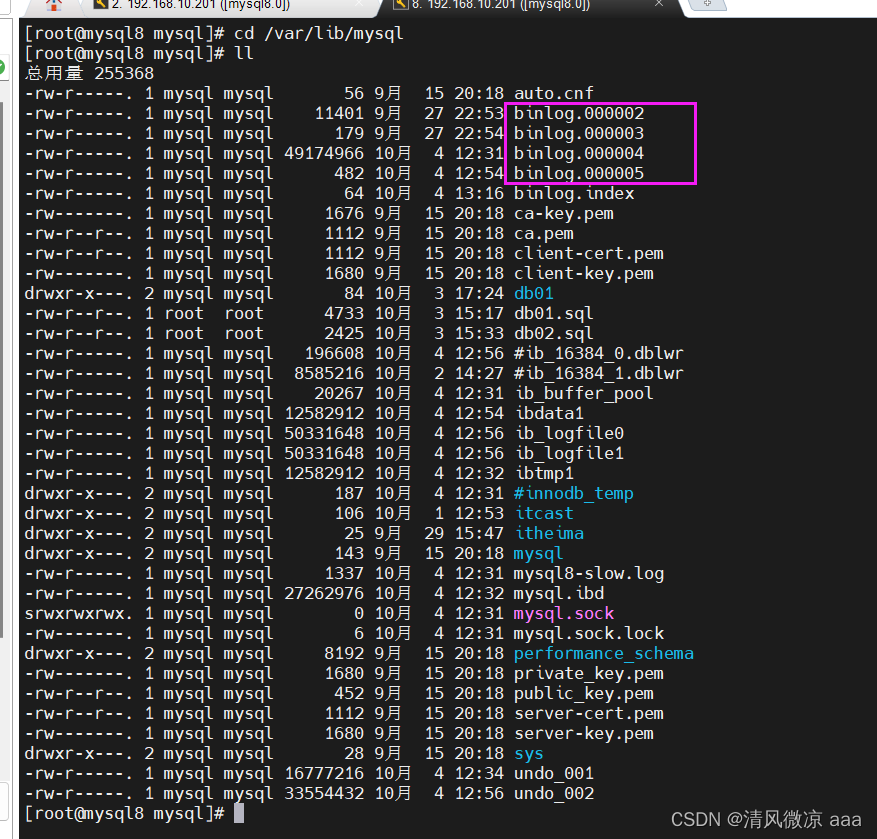
Task: Click the mysql8-slow.log file name
Action: pos(589,573)
